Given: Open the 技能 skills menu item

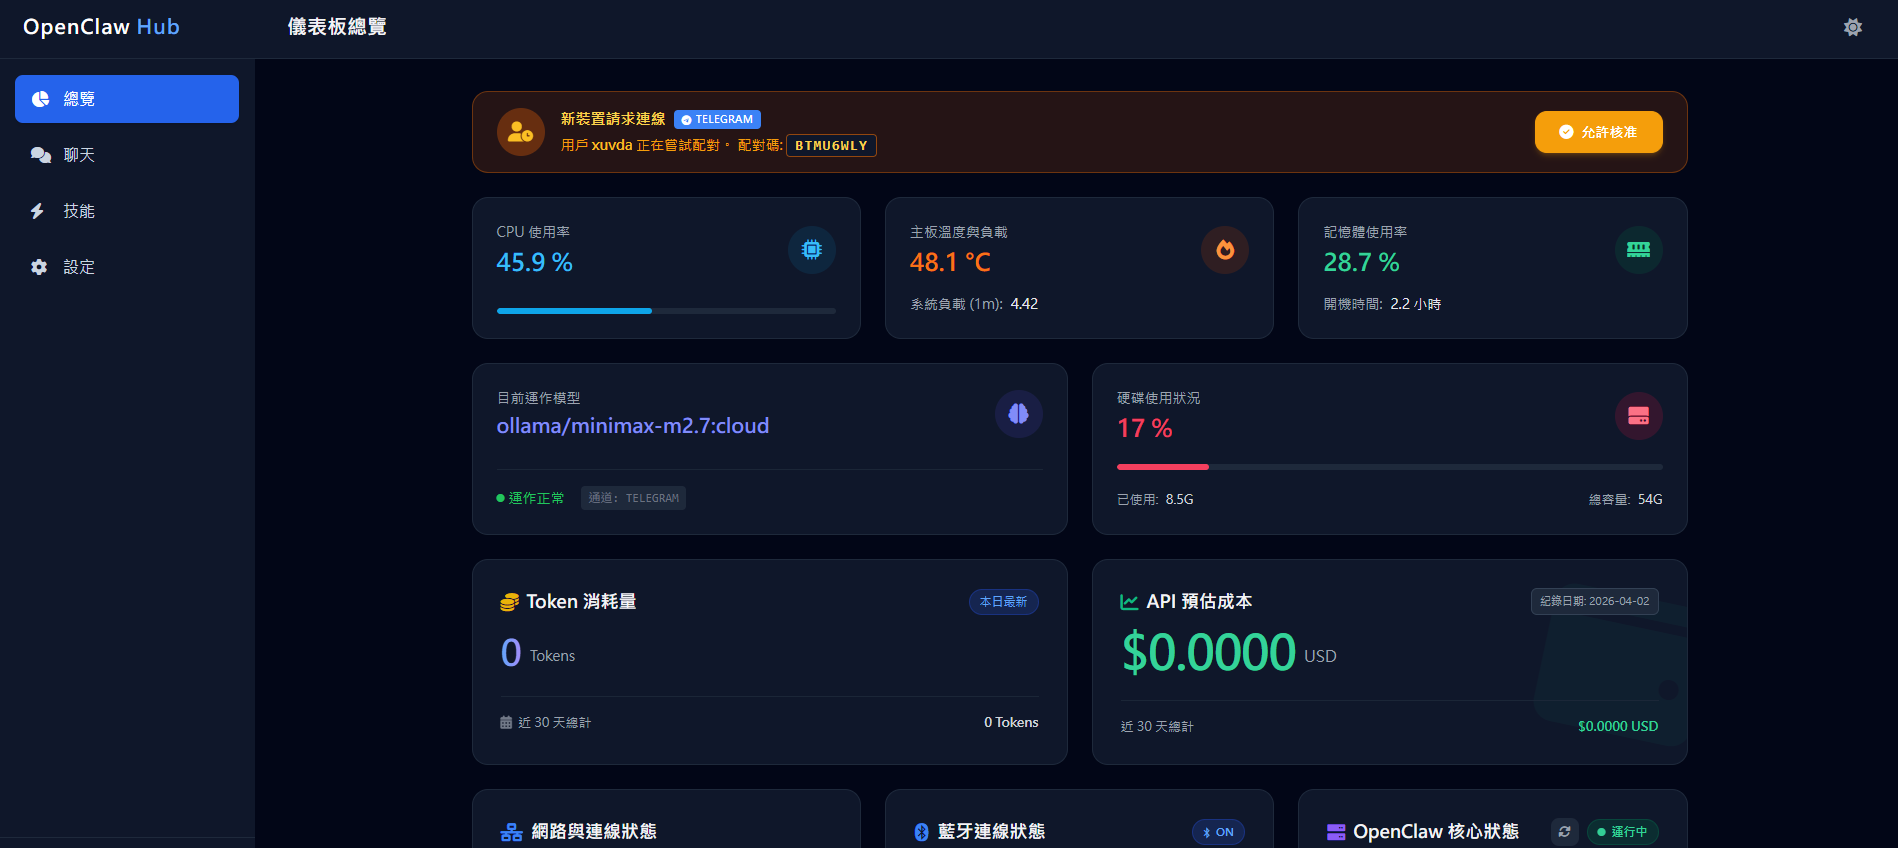Looking at the screenshot, I should tap(127, 211).
